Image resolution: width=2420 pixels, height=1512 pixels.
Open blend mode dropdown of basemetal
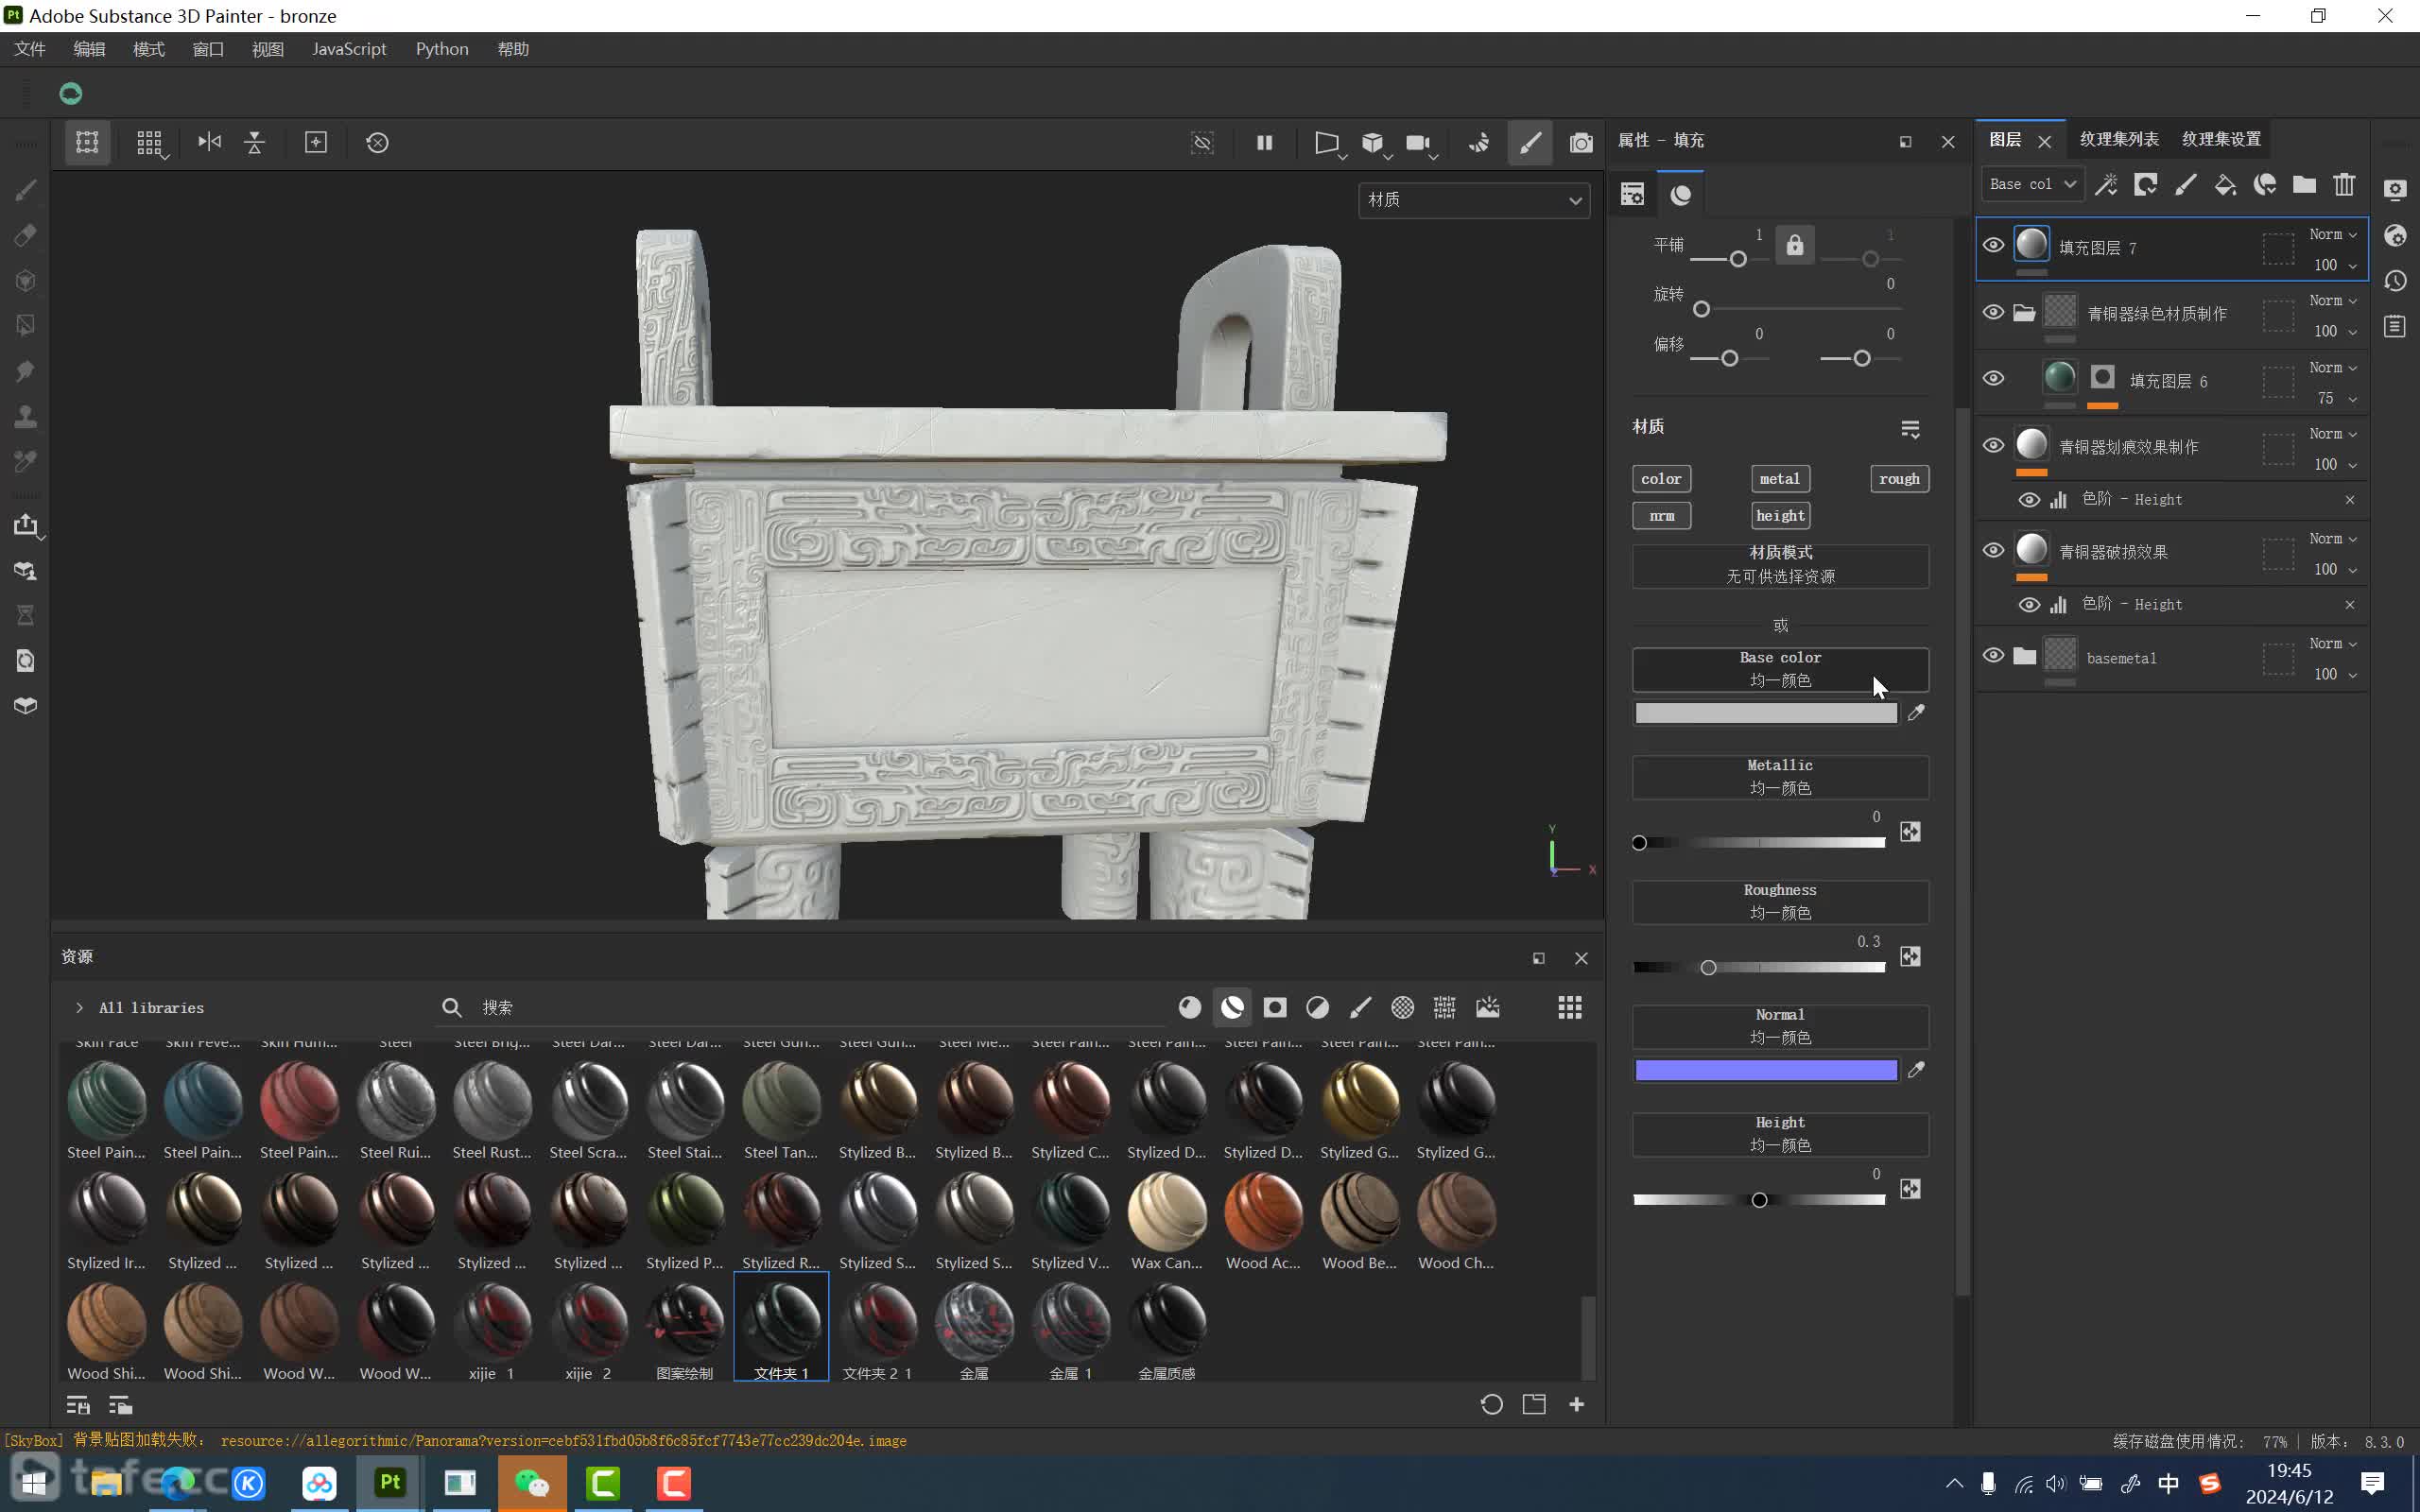coord(2333,643)
